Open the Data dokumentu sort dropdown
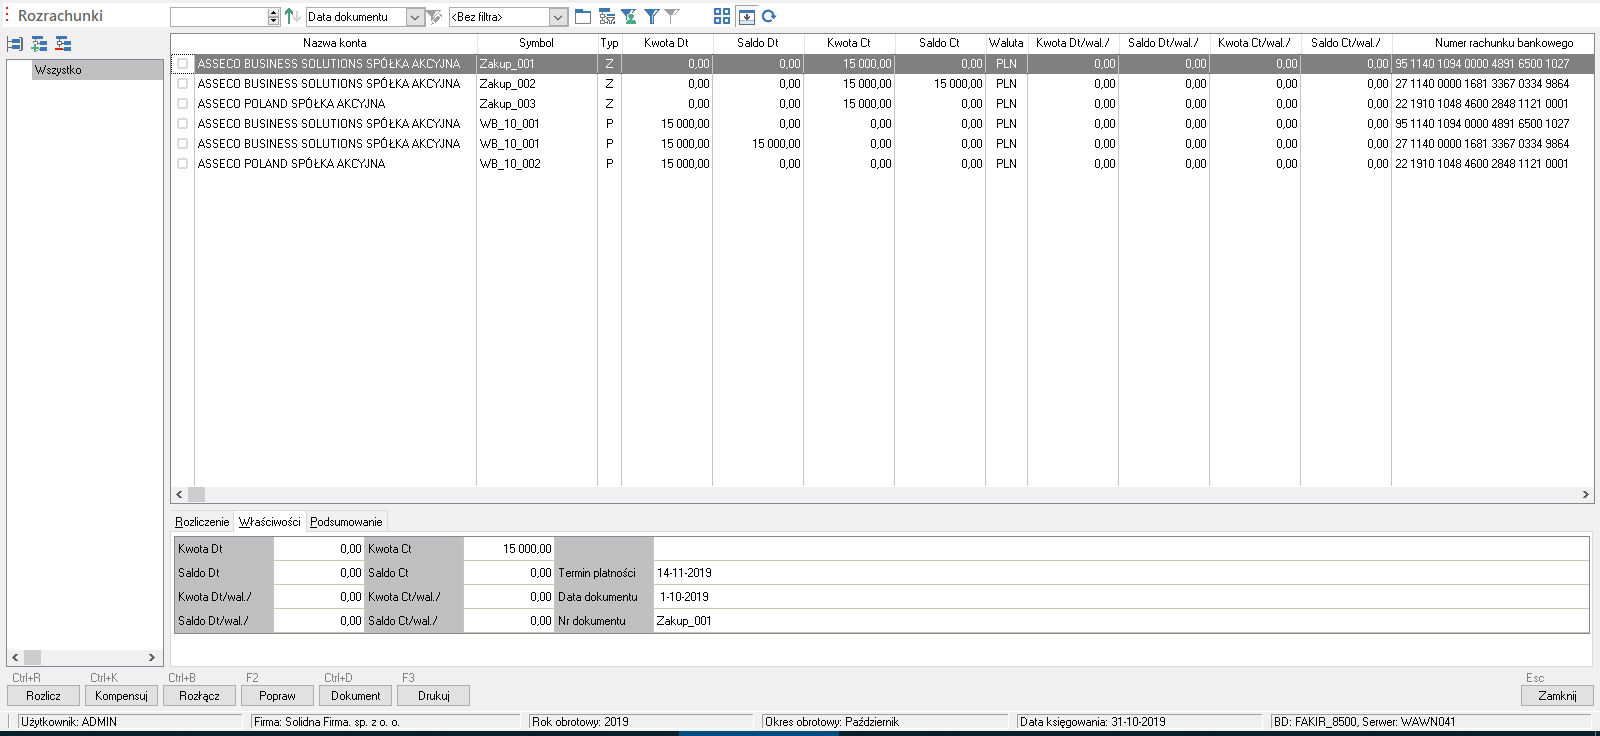1600x736 pixels. [x=414, y=17]
